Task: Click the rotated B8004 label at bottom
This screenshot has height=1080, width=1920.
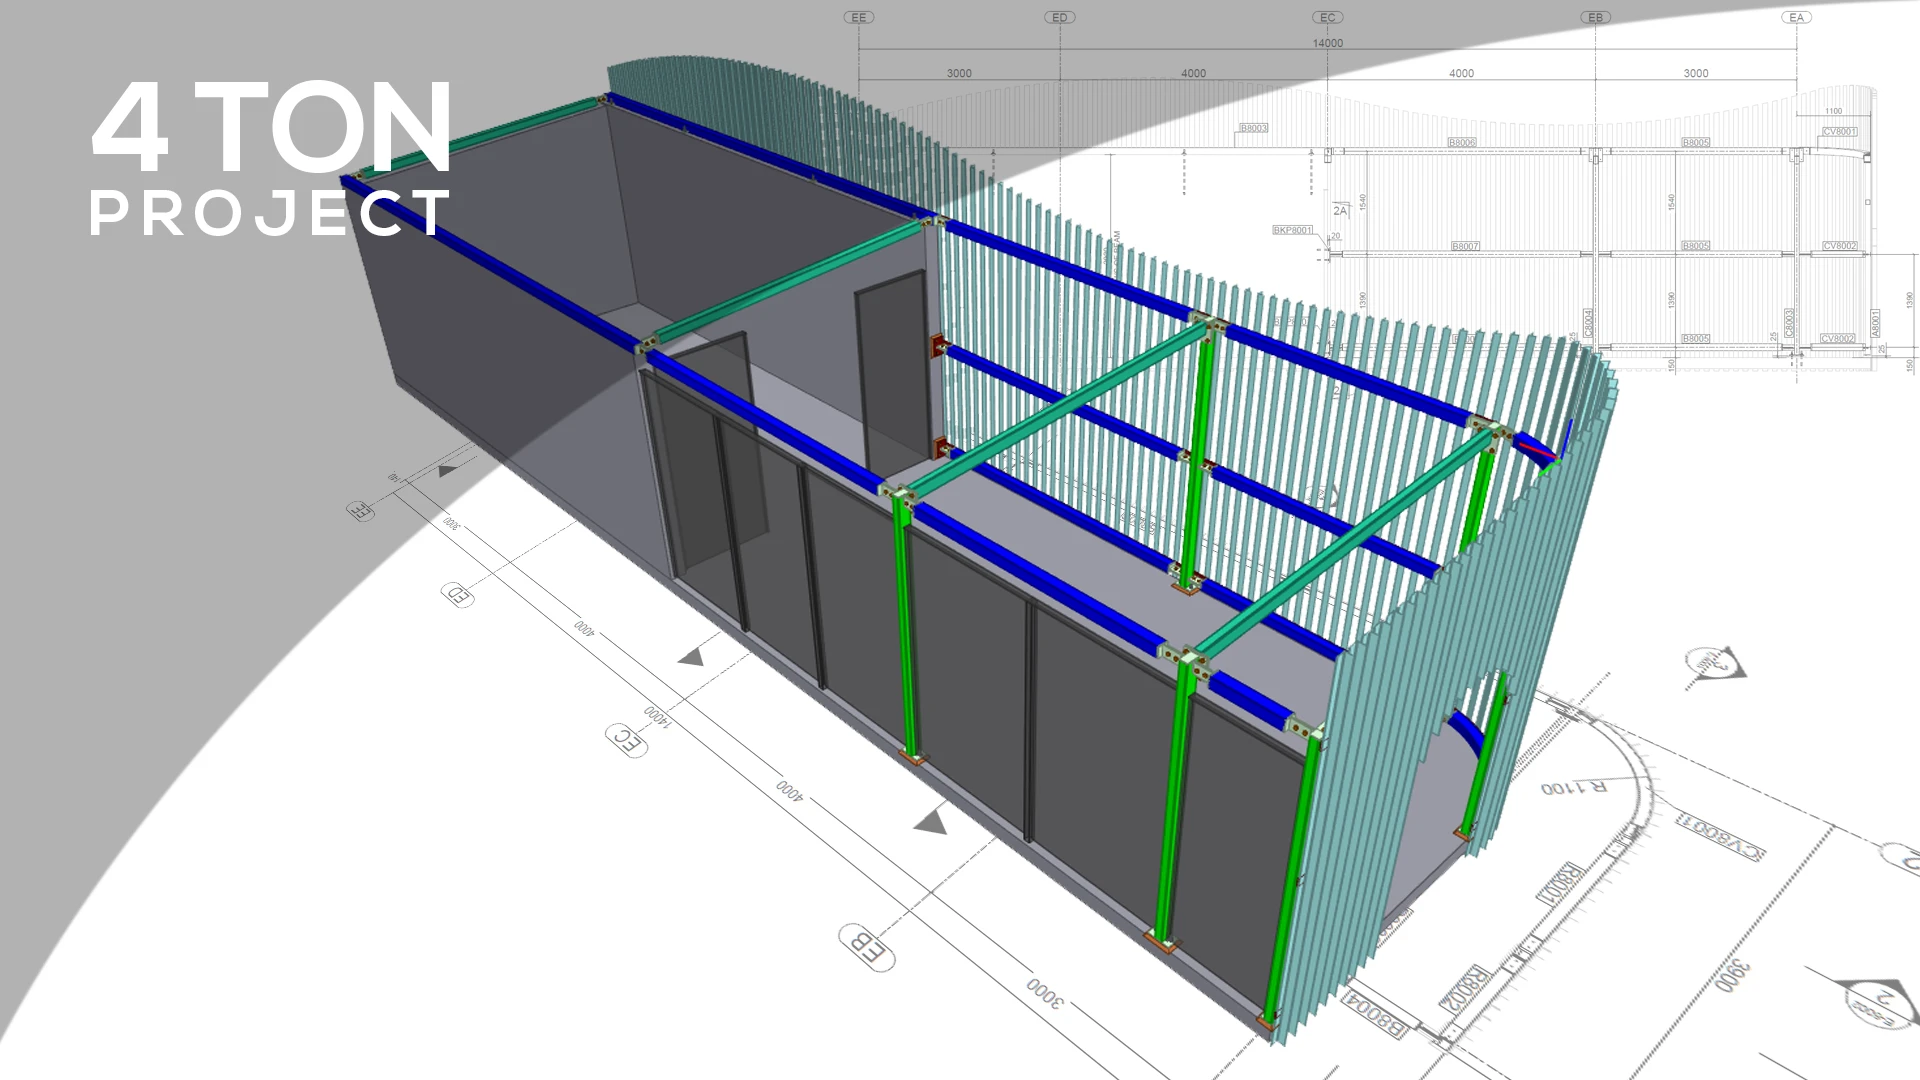Action: tap(1372, 1016)
